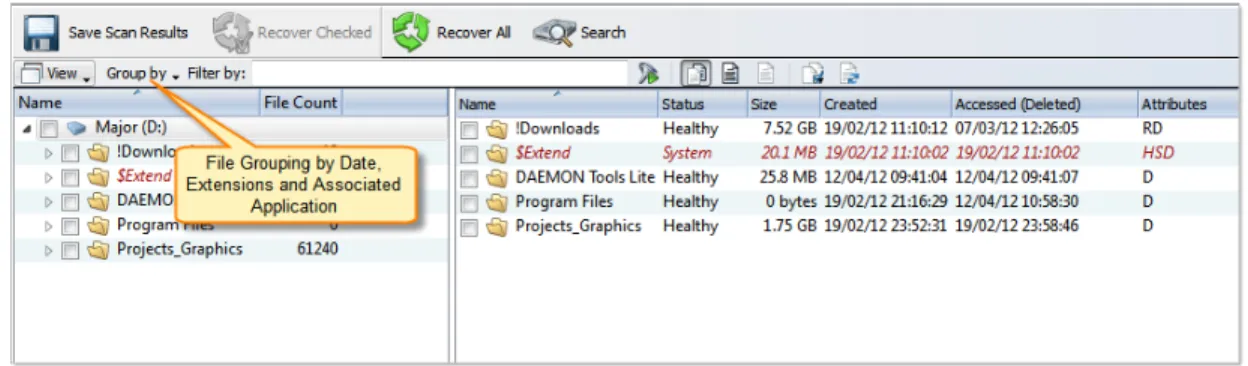Click the Recover All button

(452, 33)
